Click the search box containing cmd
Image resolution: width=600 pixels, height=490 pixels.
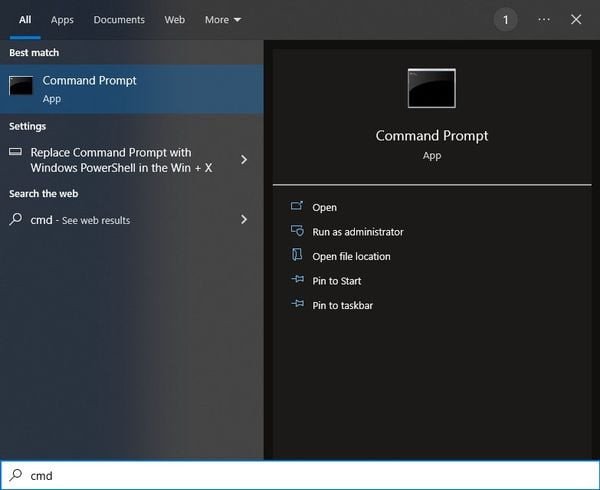point(300,475)
